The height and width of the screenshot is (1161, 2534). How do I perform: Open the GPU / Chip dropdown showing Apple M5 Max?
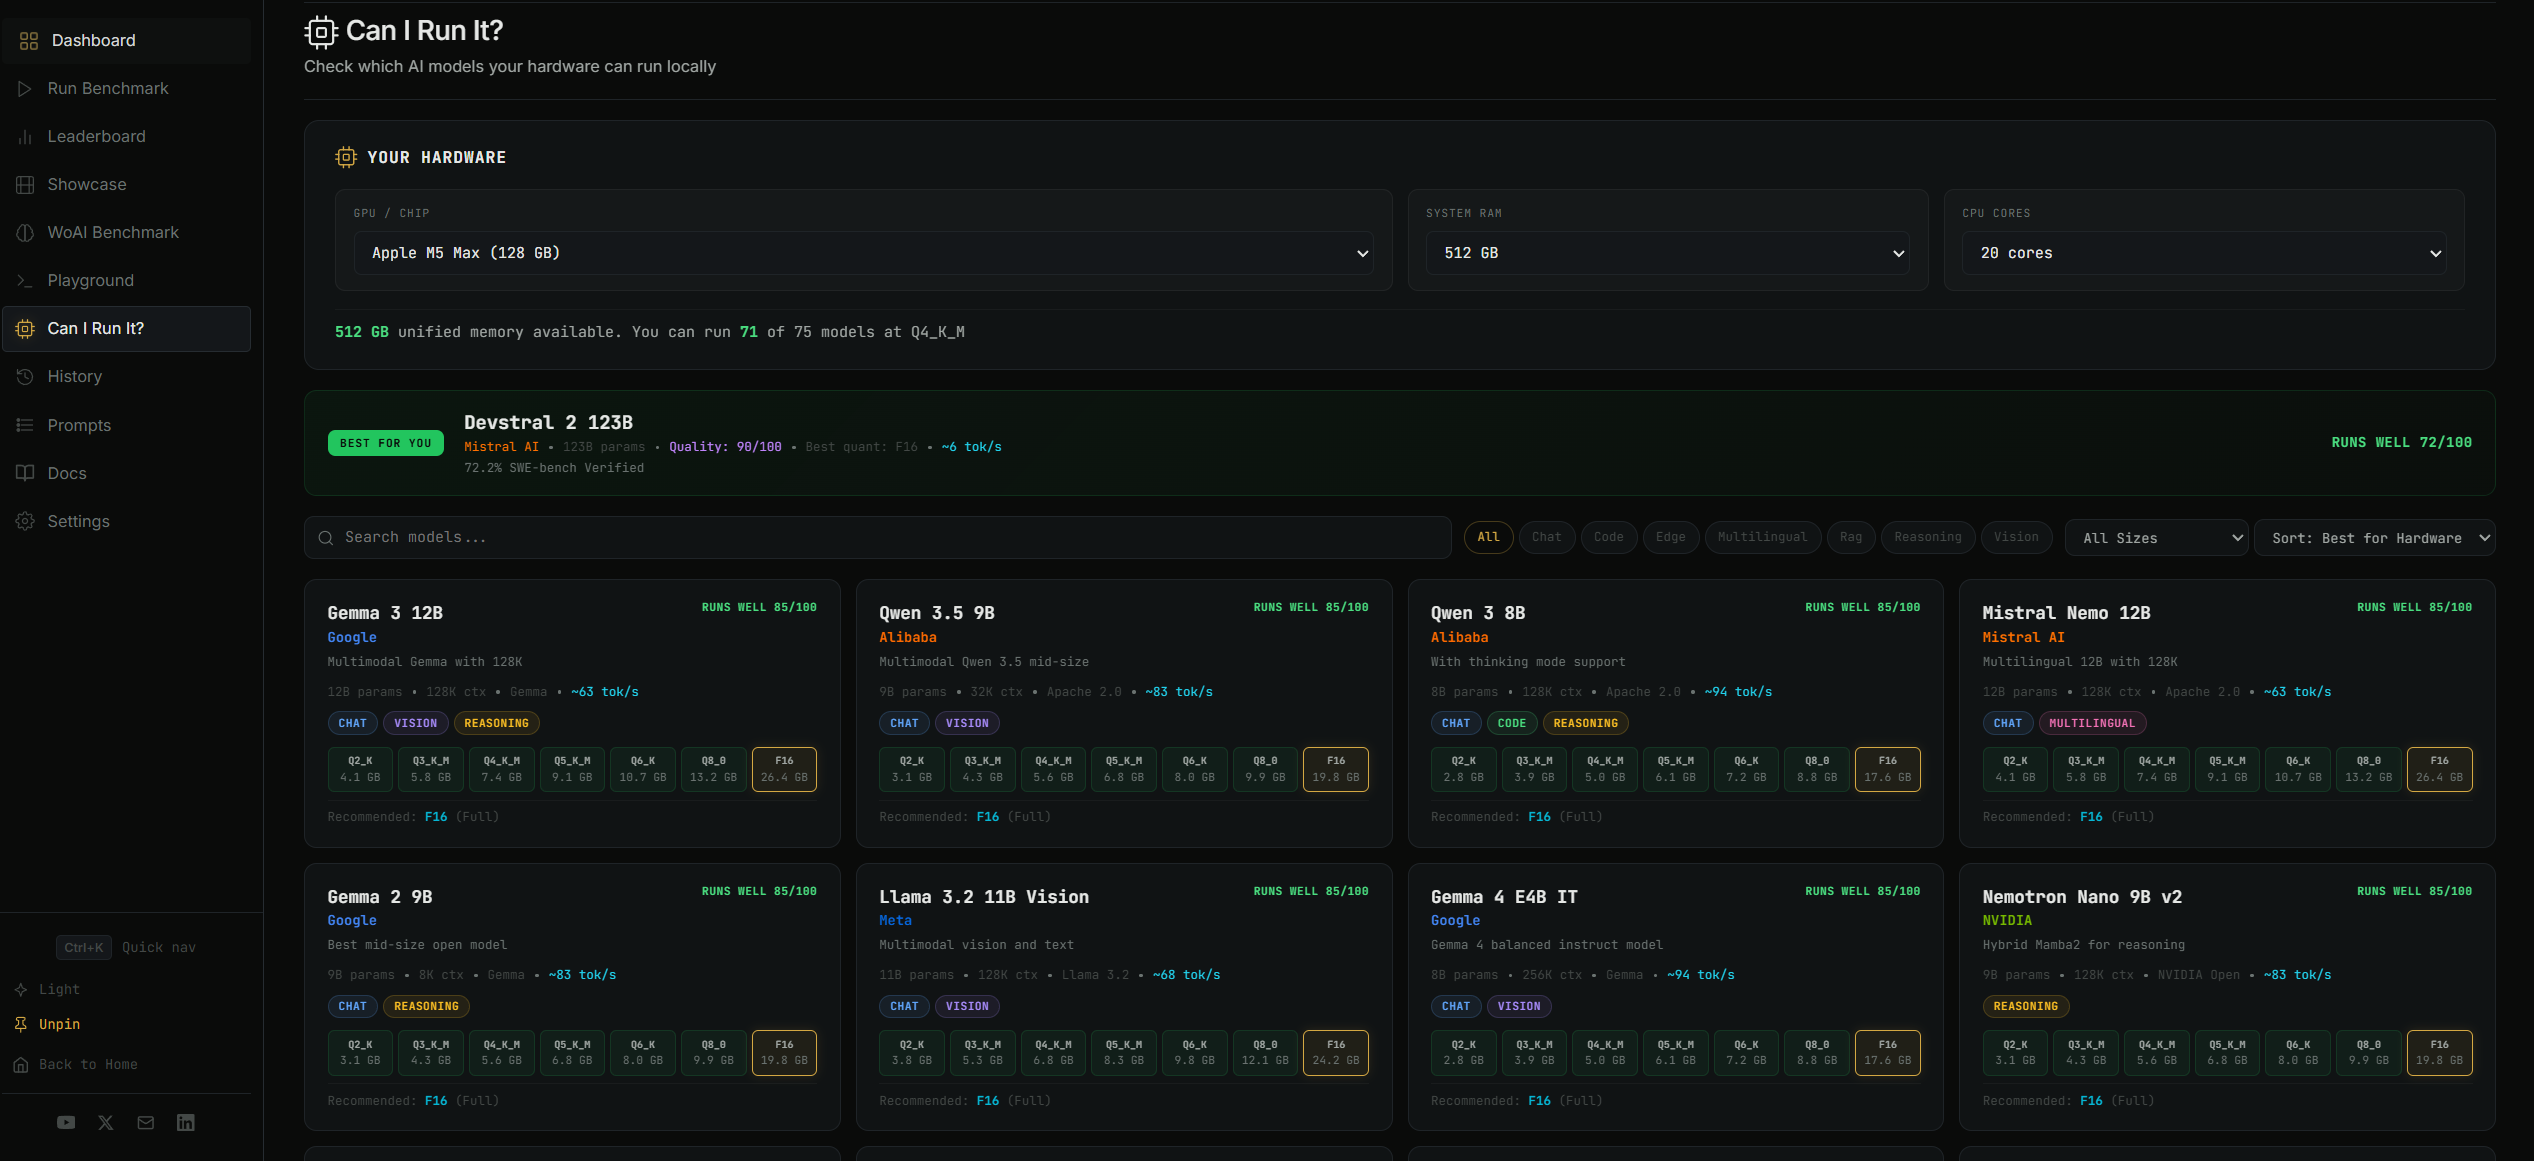863,253
